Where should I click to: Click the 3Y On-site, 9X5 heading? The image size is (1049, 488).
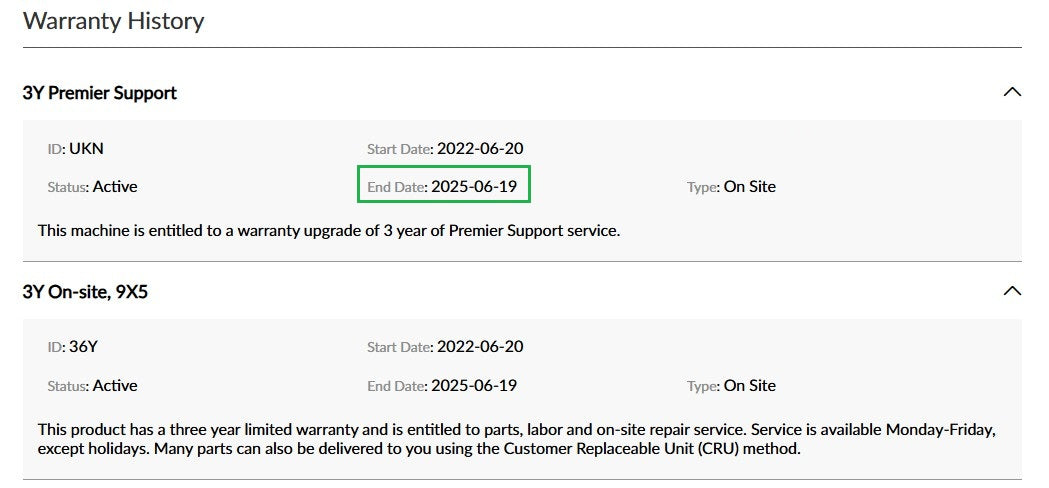coord(85,292)
